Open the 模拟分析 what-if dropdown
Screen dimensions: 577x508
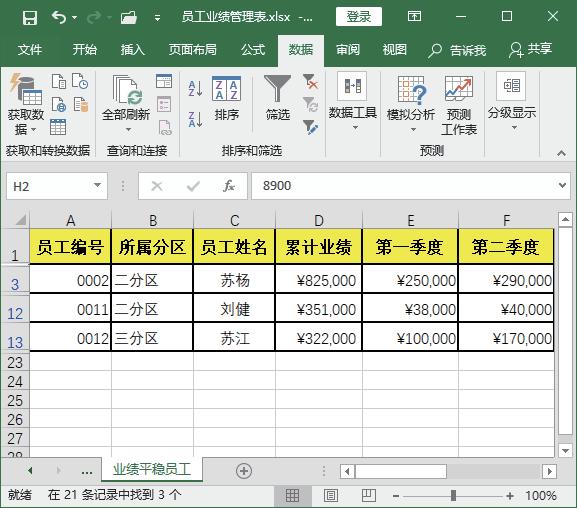click(x=411, y=104)
